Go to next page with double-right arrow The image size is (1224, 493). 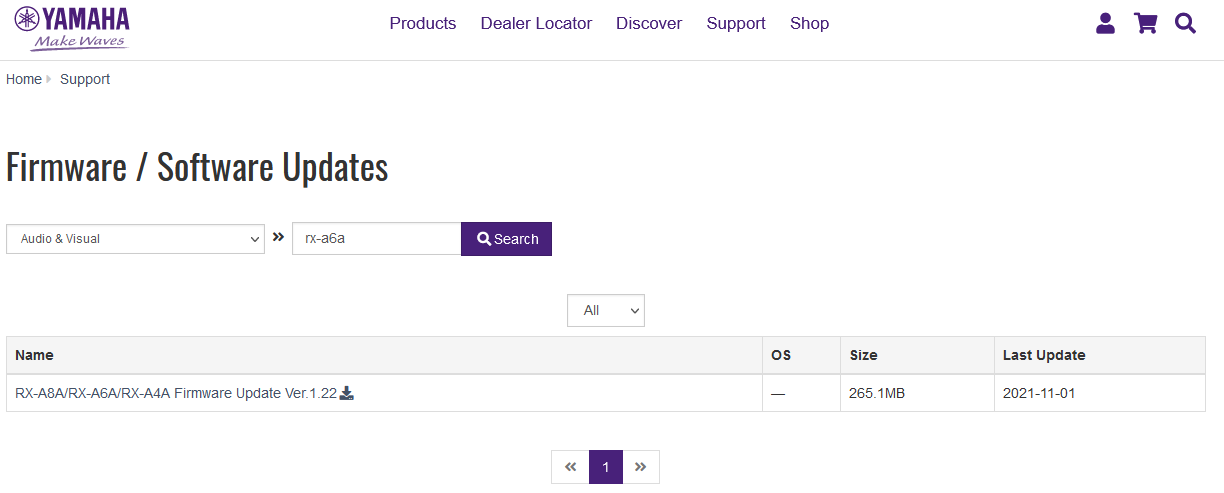pos(641,467)
